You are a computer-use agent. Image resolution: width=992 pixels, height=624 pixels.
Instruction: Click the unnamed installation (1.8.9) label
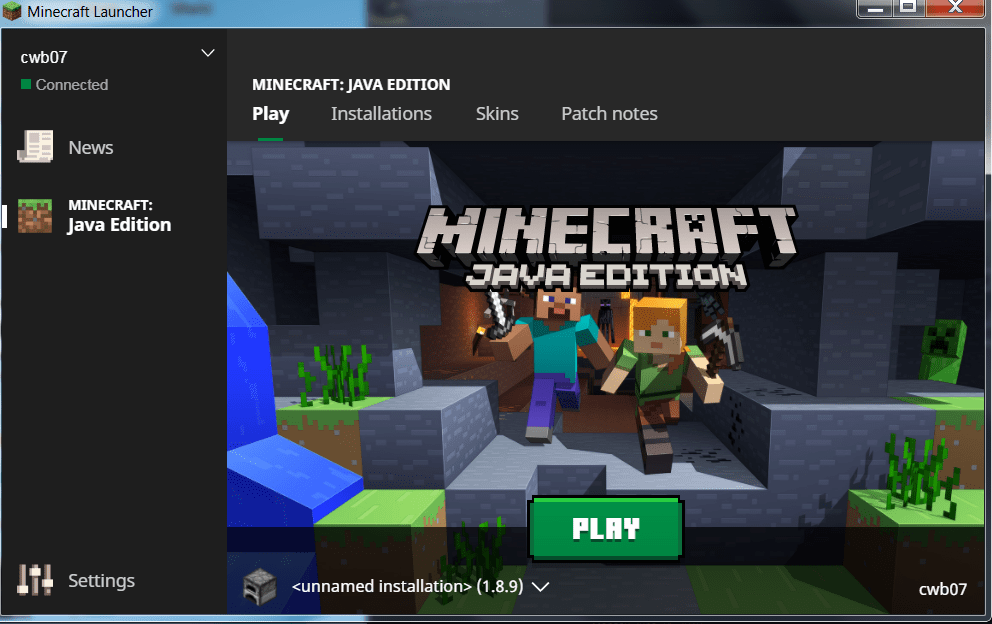click(x=407, y=587)
